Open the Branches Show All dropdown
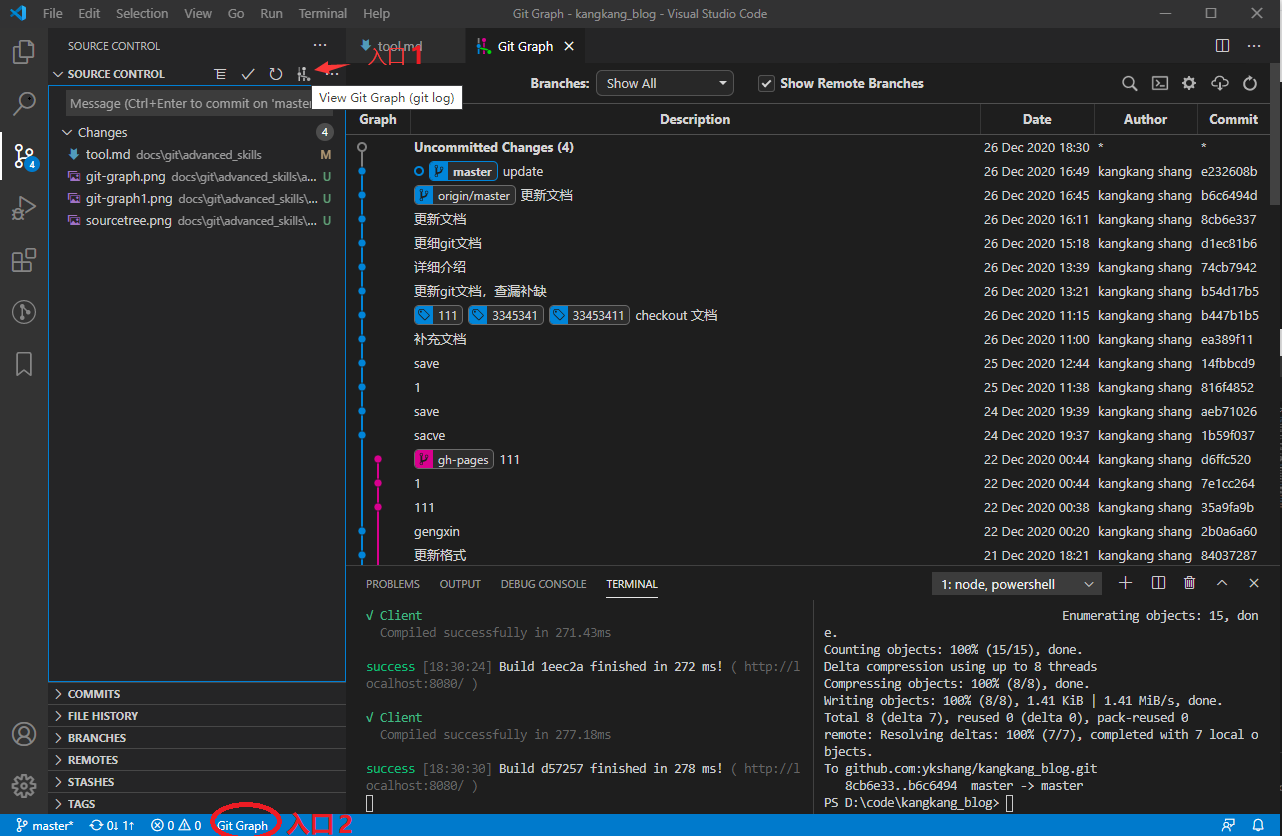The image size is (1282, 836). pyautogui.click(x=665, y=83)
